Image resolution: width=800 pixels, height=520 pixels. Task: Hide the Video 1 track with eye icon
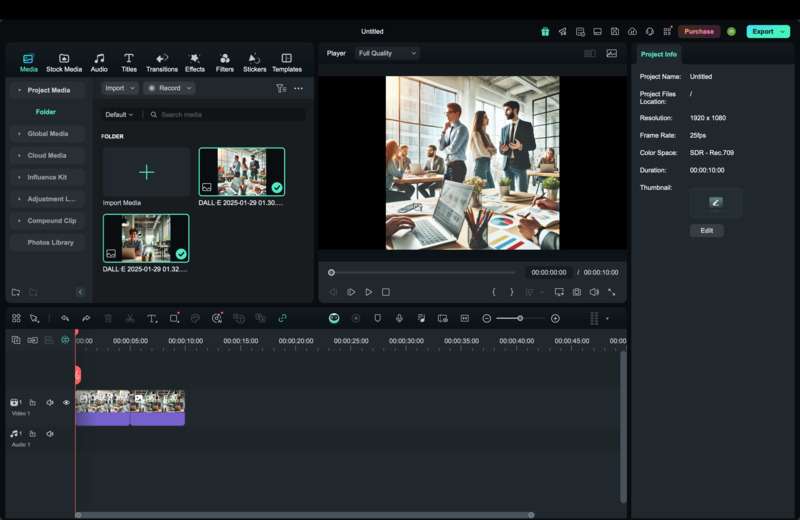click(66, 403)
